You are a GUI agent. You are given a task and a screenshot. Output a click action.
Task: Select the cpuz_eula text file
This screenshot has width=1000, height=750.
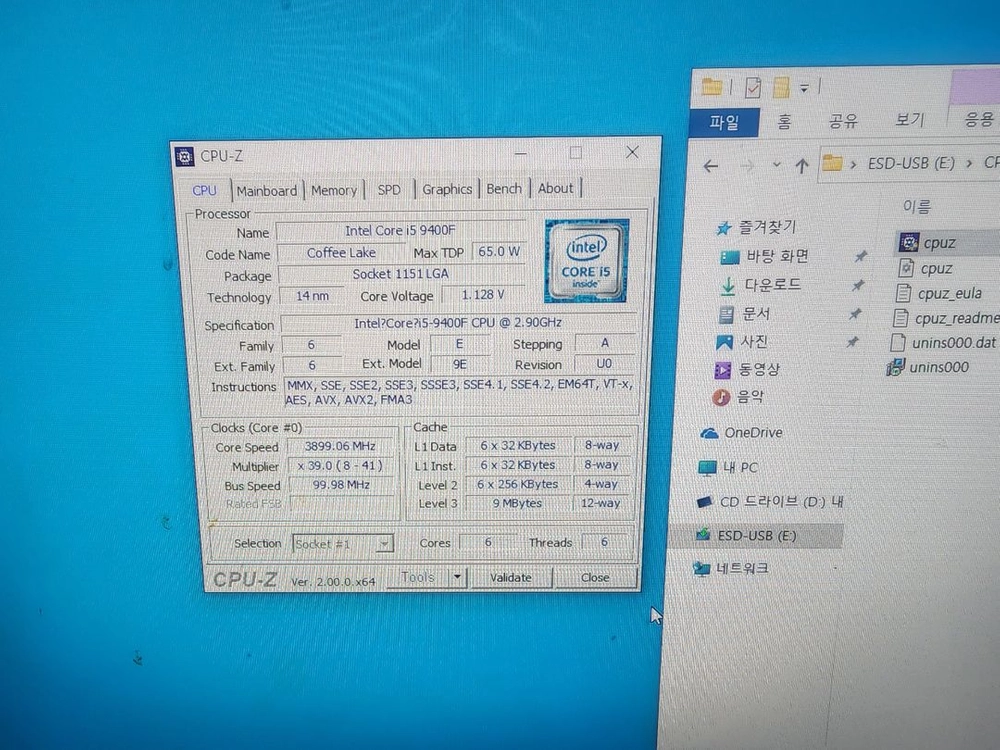pos(938,293)
